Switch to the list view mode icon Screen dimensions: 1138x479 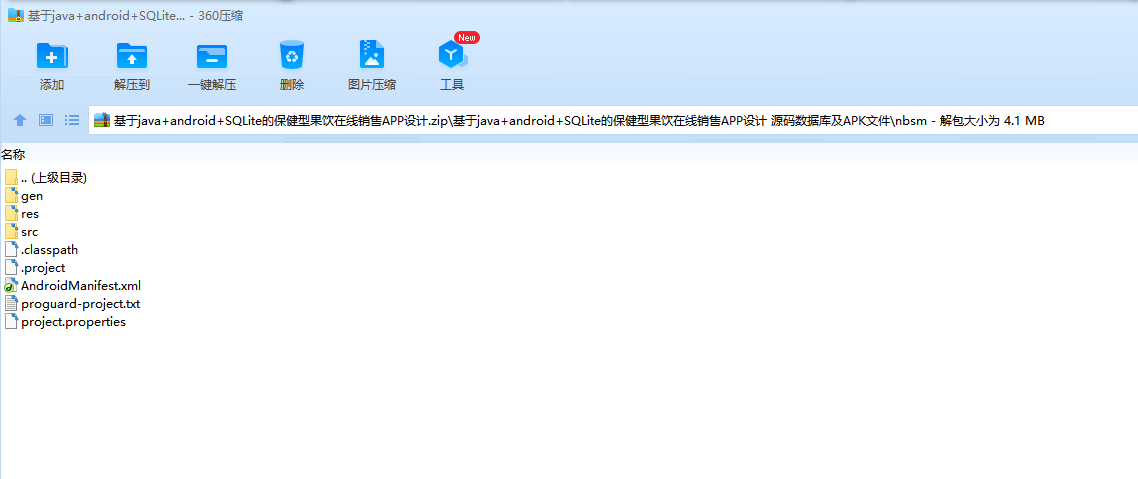click(72, 120)
